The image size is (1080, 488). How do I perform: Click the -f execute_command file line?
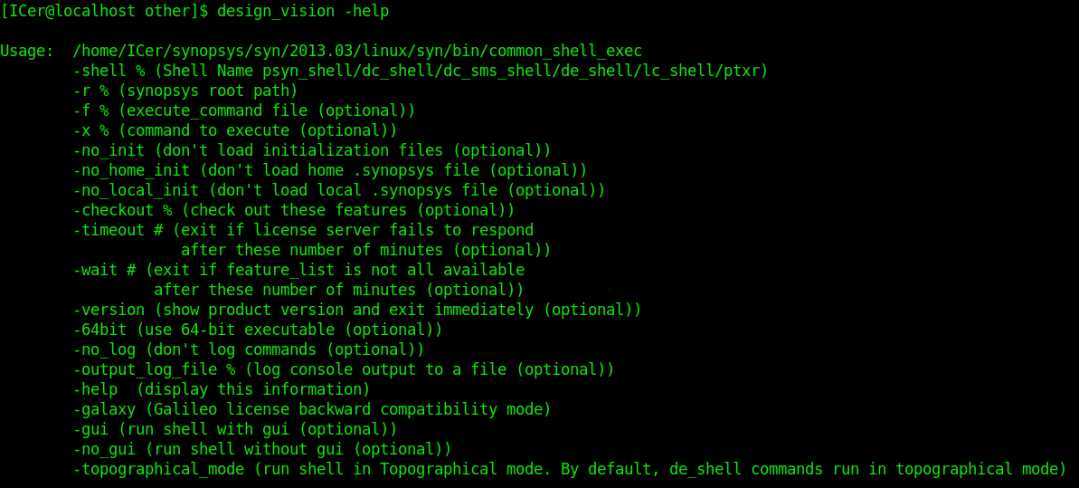(244, 110)
